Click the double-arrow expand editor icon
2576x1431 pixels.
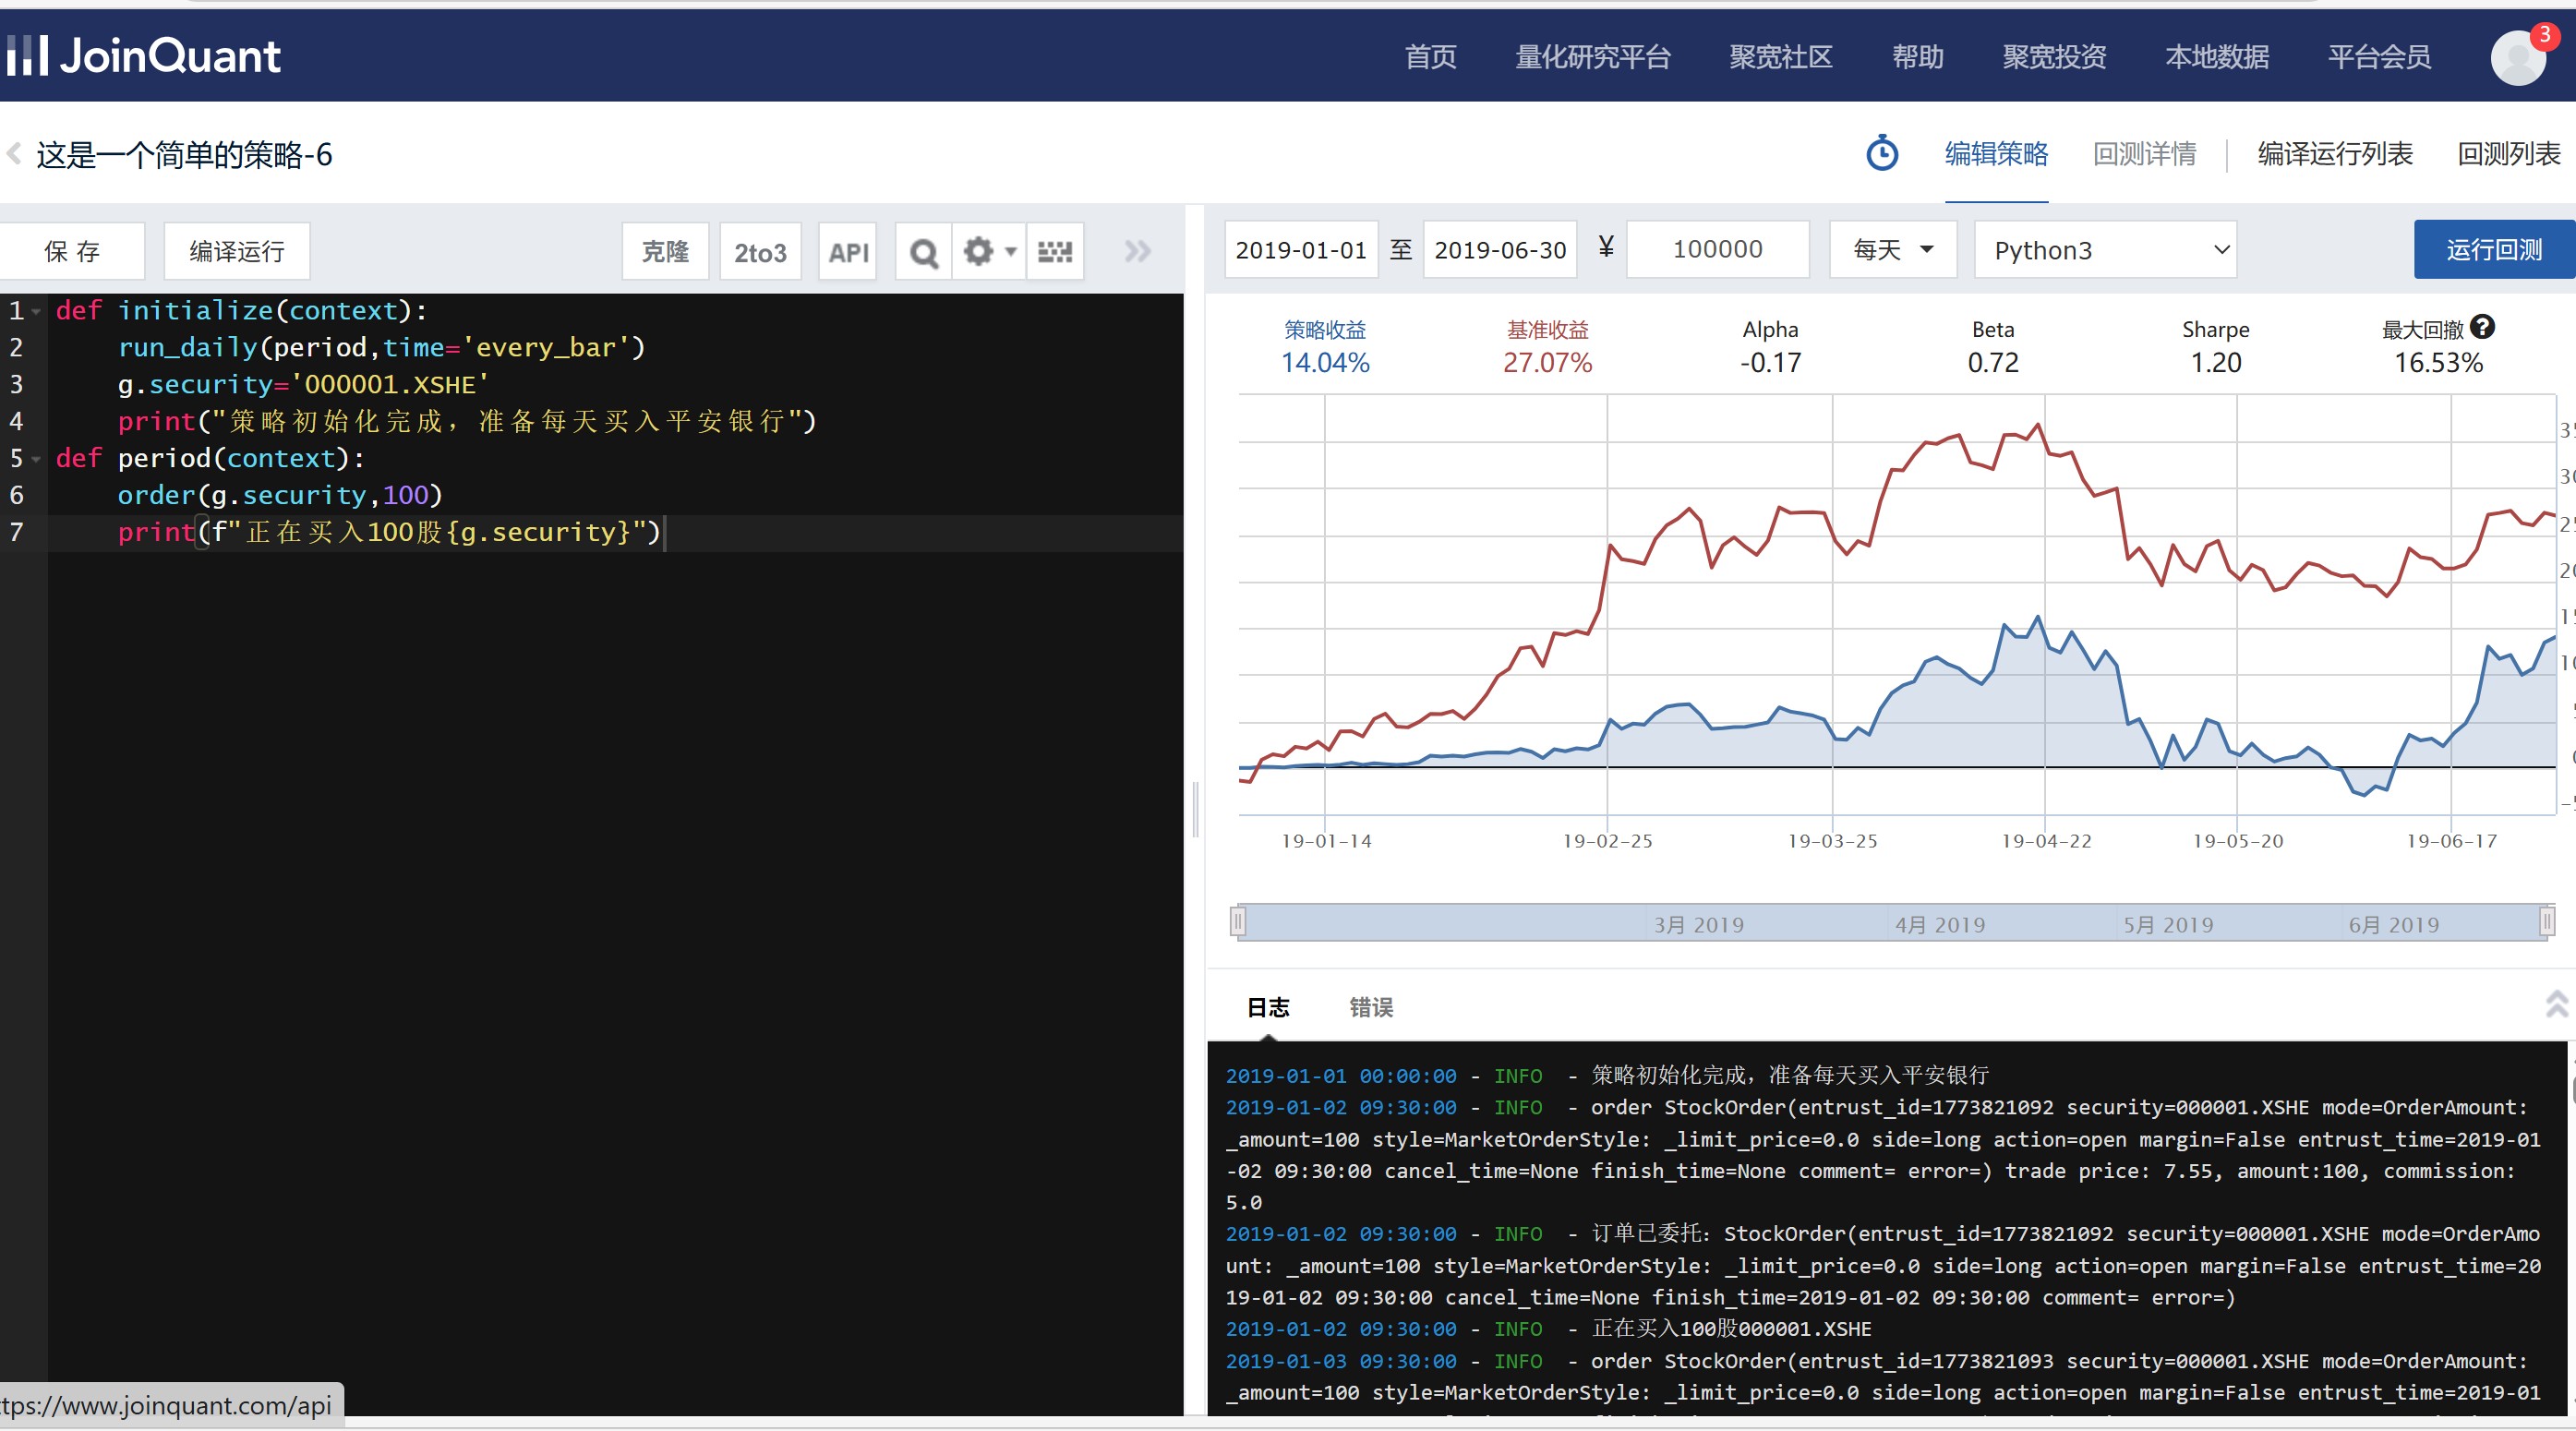point(1137,252)
